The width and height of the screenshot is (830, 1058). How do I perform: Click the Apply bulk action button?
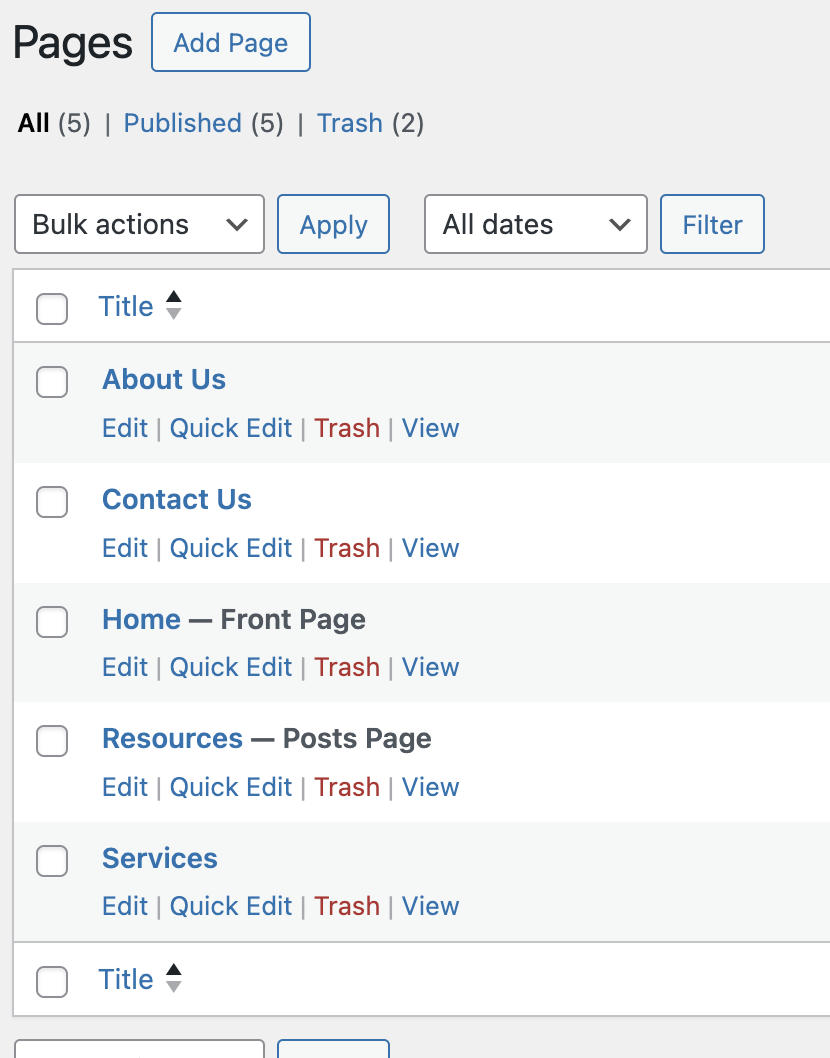tap(333, 224)
